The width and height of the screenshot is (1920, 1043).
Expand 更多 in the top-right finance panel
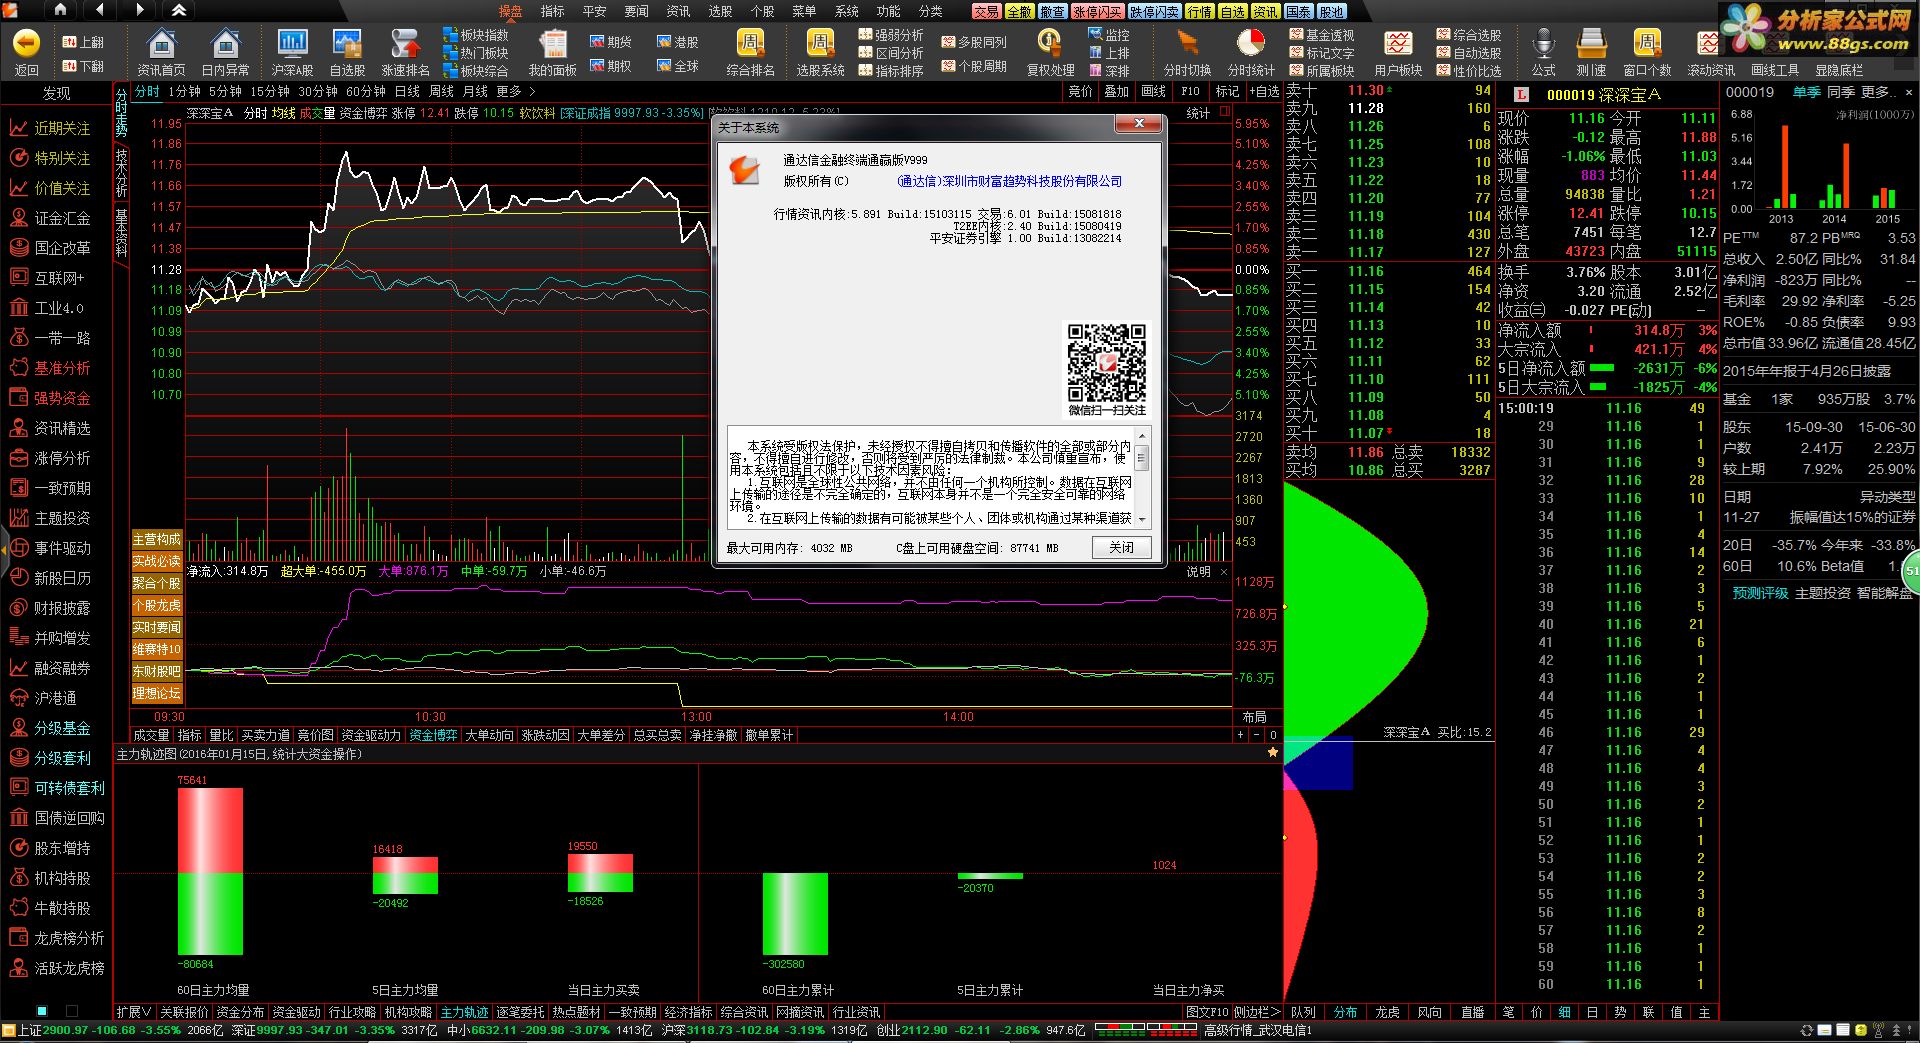[1880, 92]
